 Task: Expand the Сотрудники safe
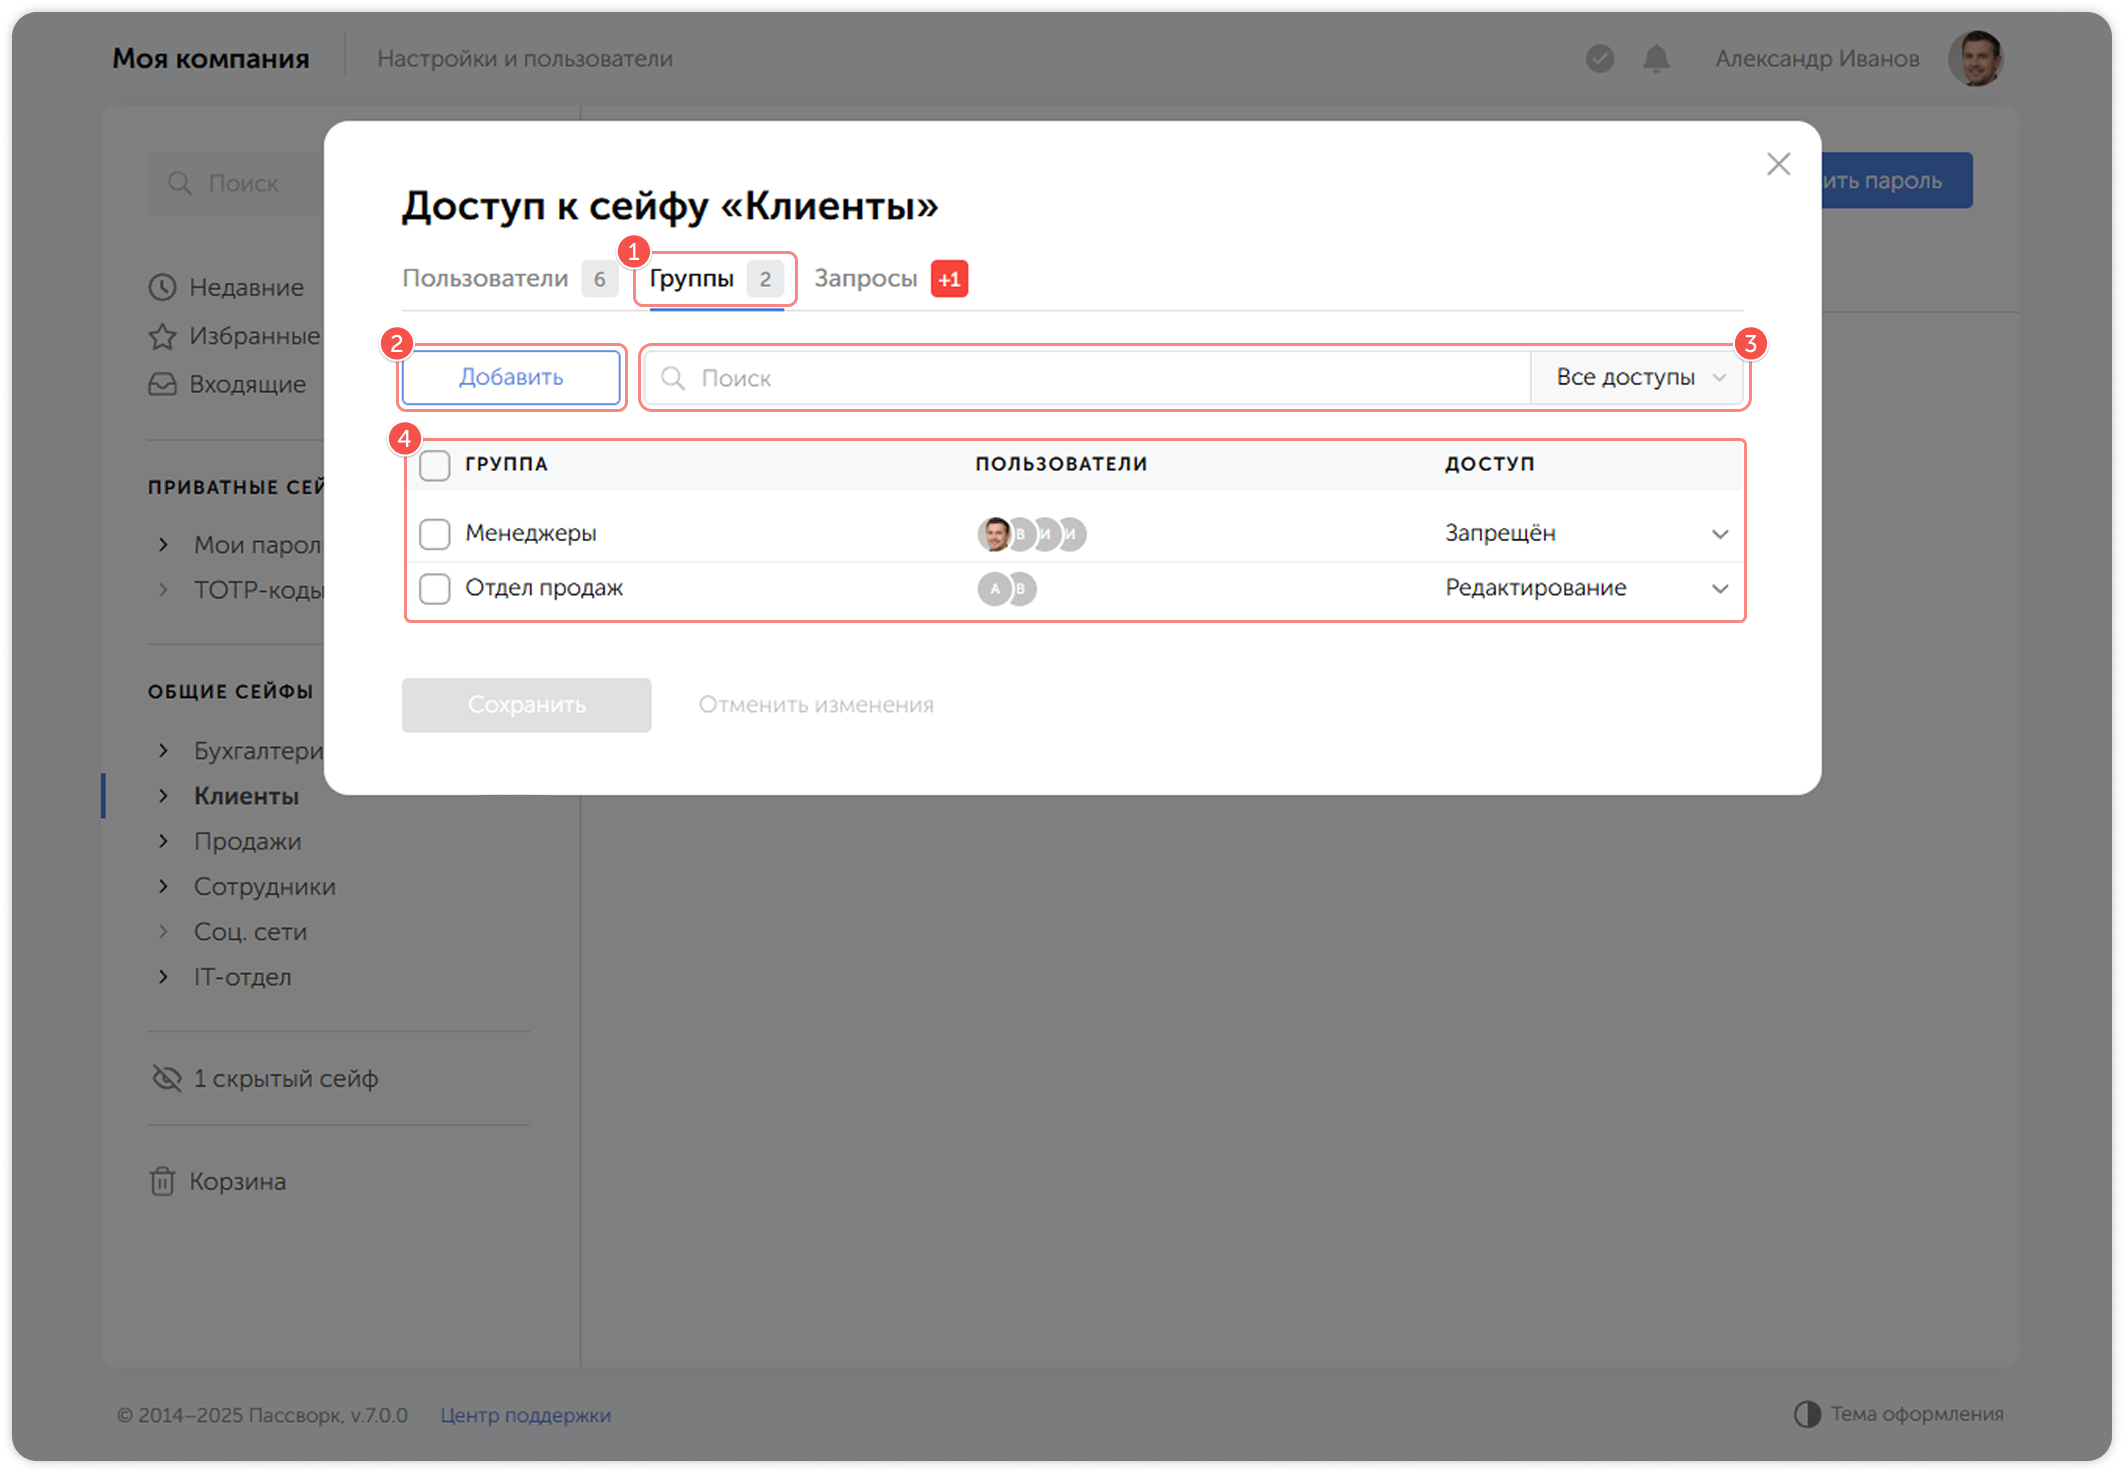tap(163, 887)
